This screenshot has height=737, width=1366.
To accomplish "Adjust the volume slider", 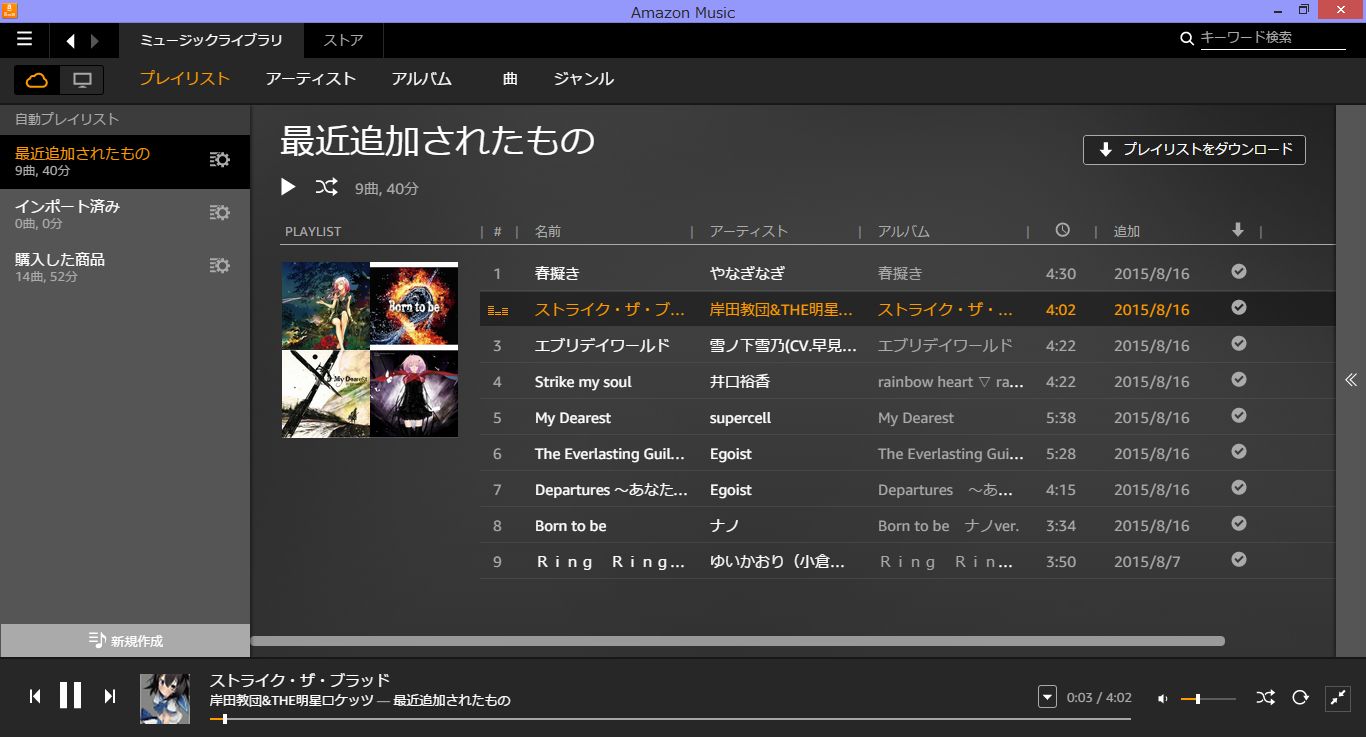I will point(1208,698).
